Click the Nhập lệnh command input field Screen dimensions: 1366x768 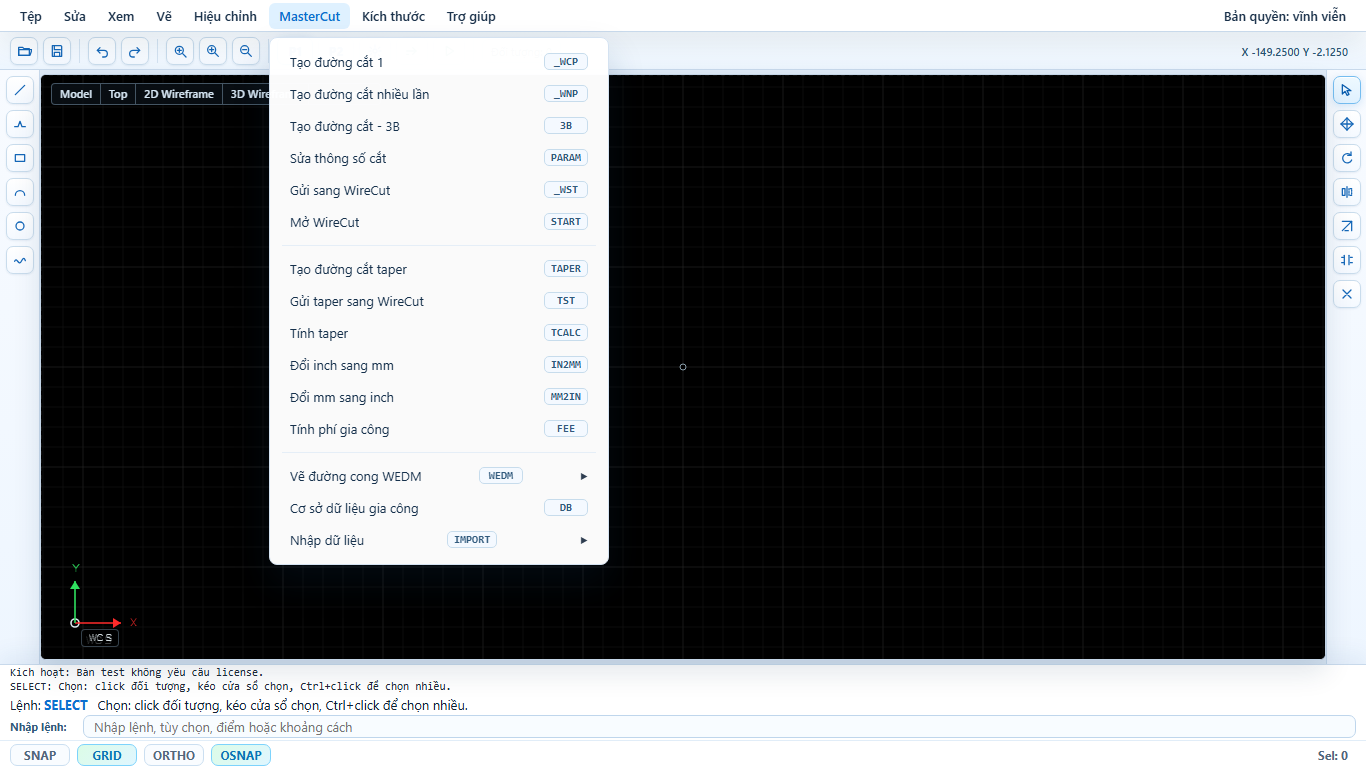pos(719,727)
